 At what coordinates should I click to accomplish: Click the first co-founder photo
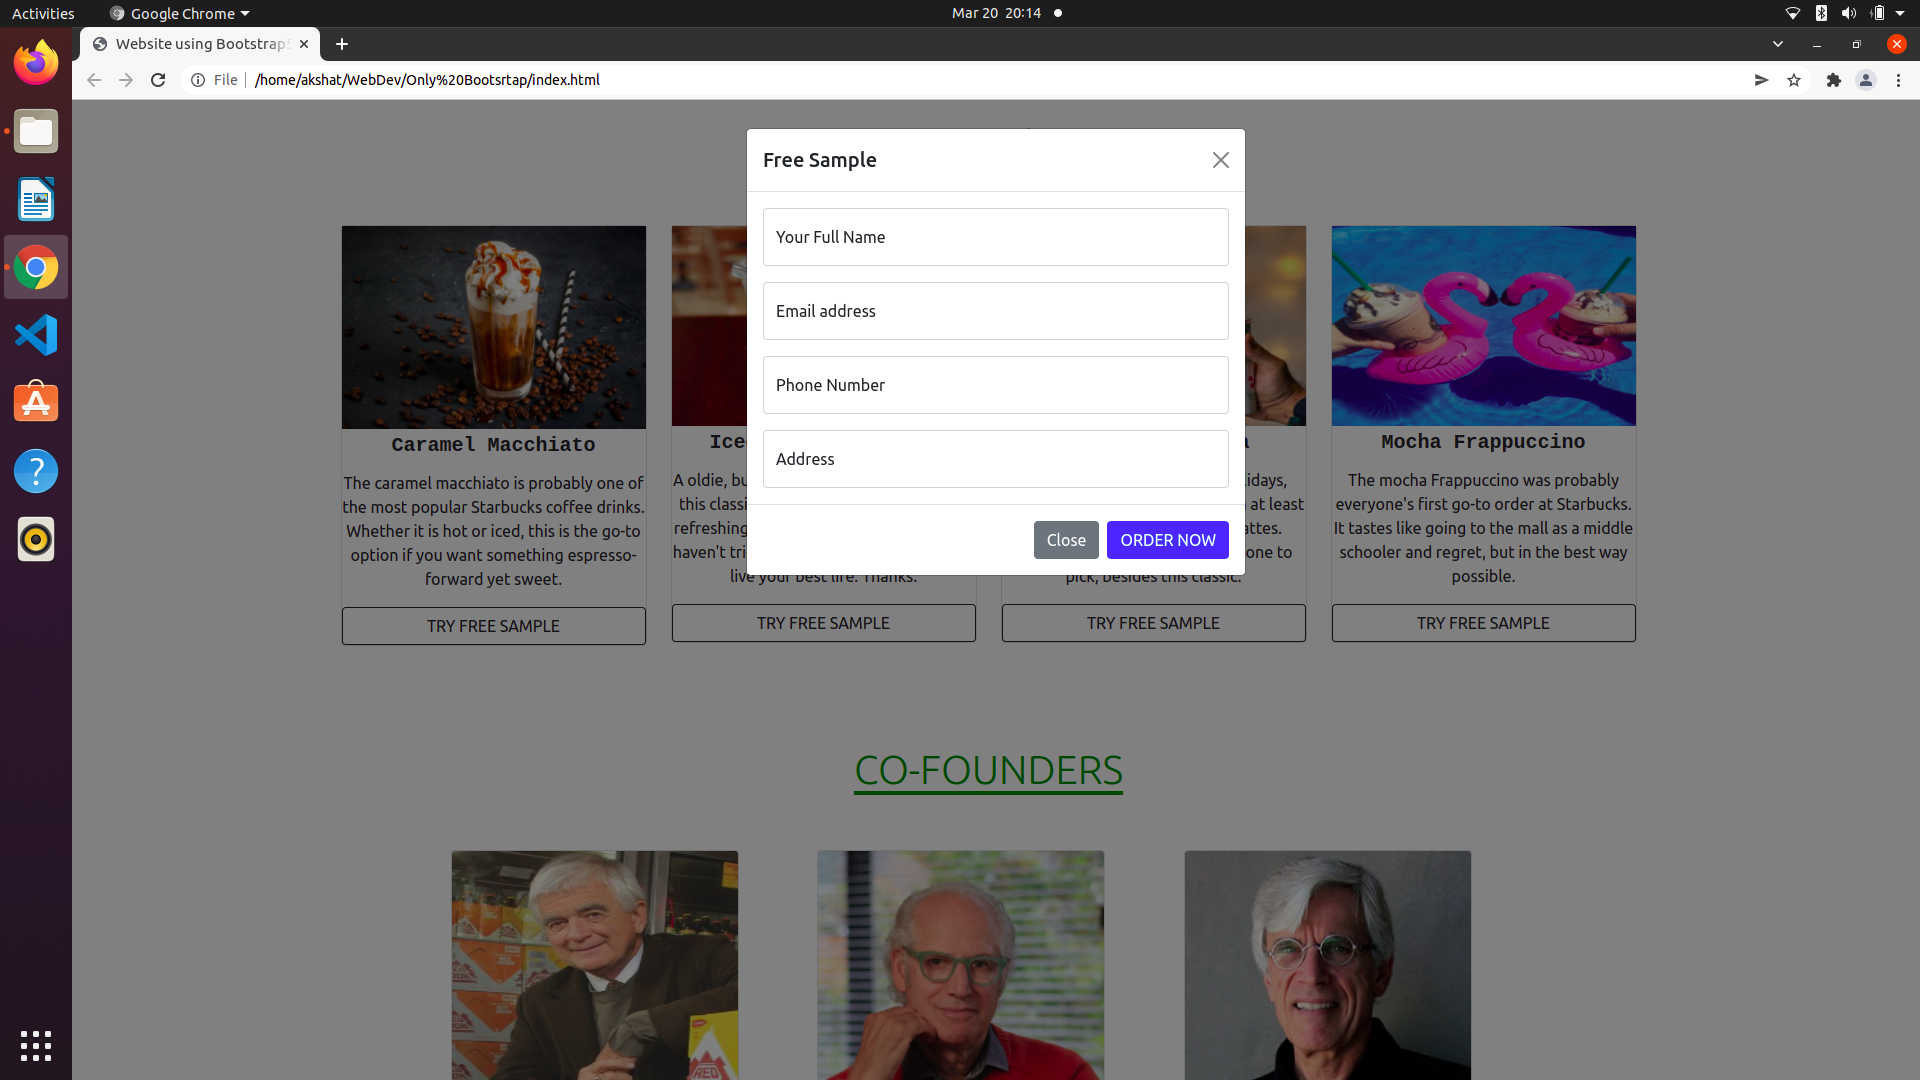pos(595,965)
